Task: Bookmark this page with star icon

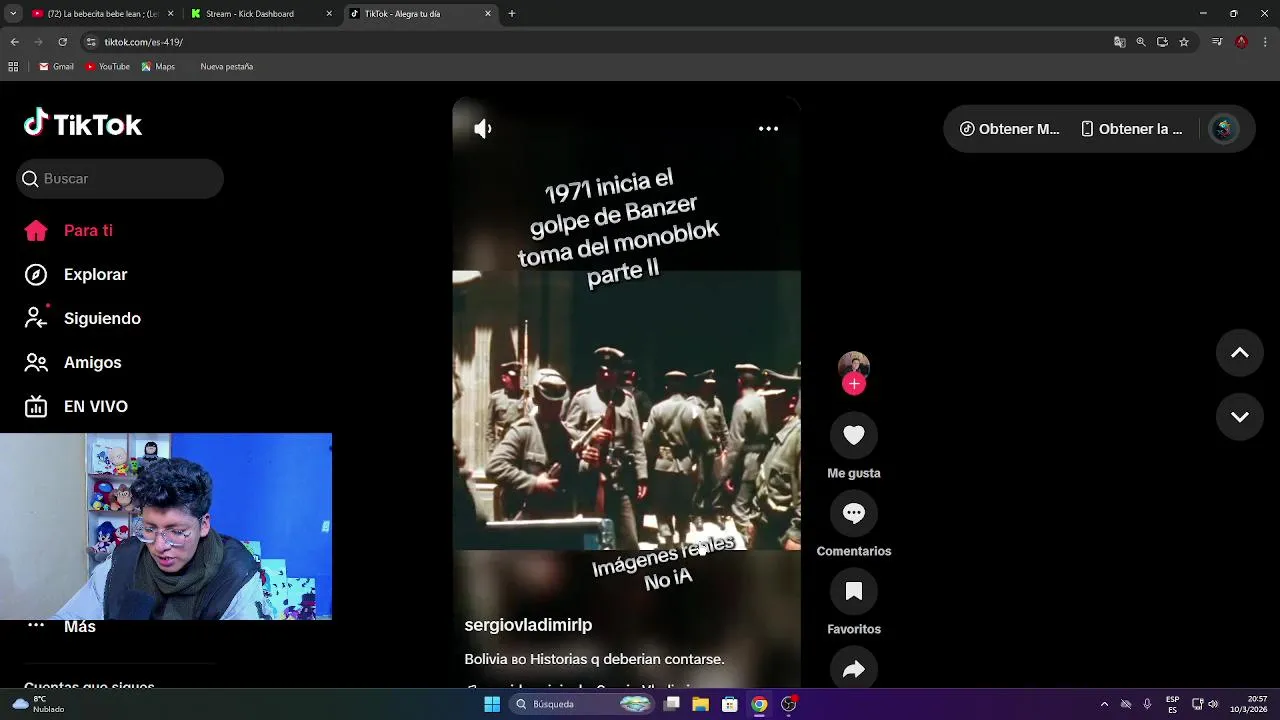Action: pyautogui.click(x=1184, y=42)
